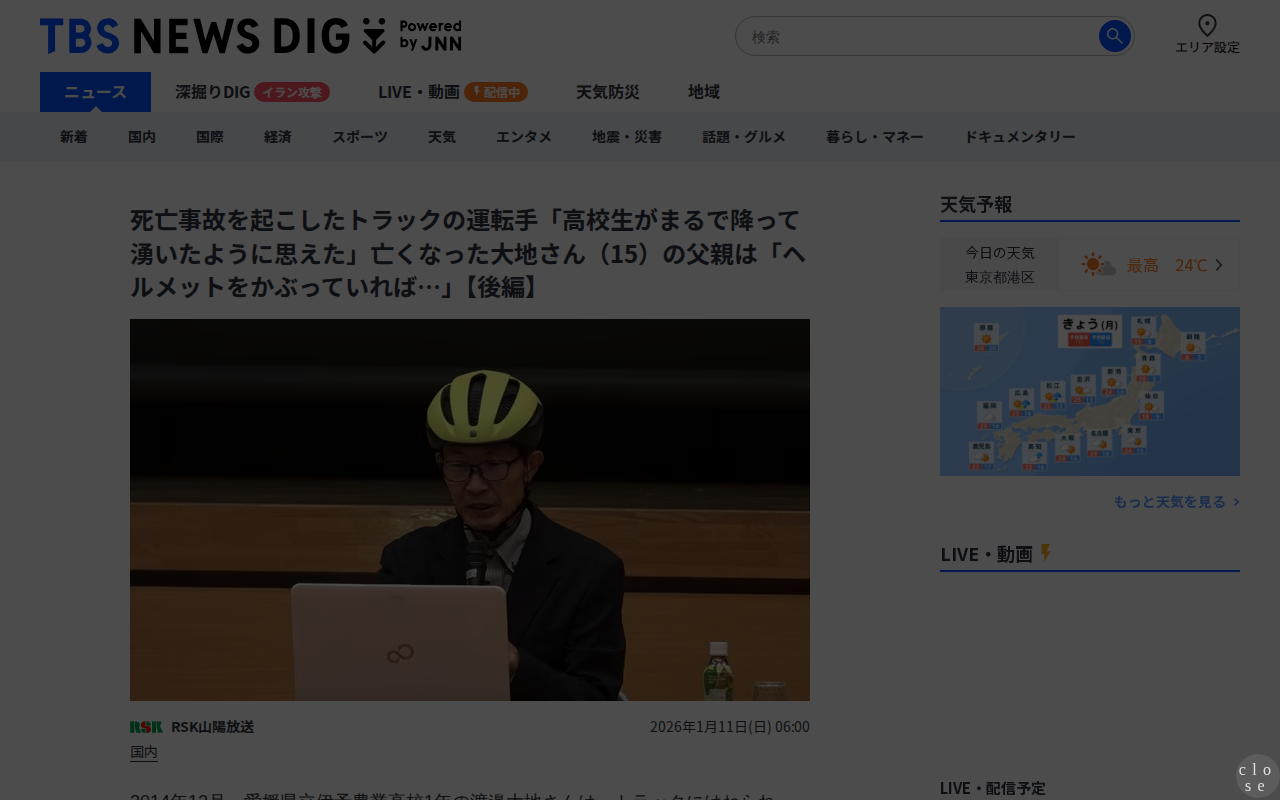Click the 配信中 live badge
Viewport: 1280px width, 800px height.
tap(496, 92)
